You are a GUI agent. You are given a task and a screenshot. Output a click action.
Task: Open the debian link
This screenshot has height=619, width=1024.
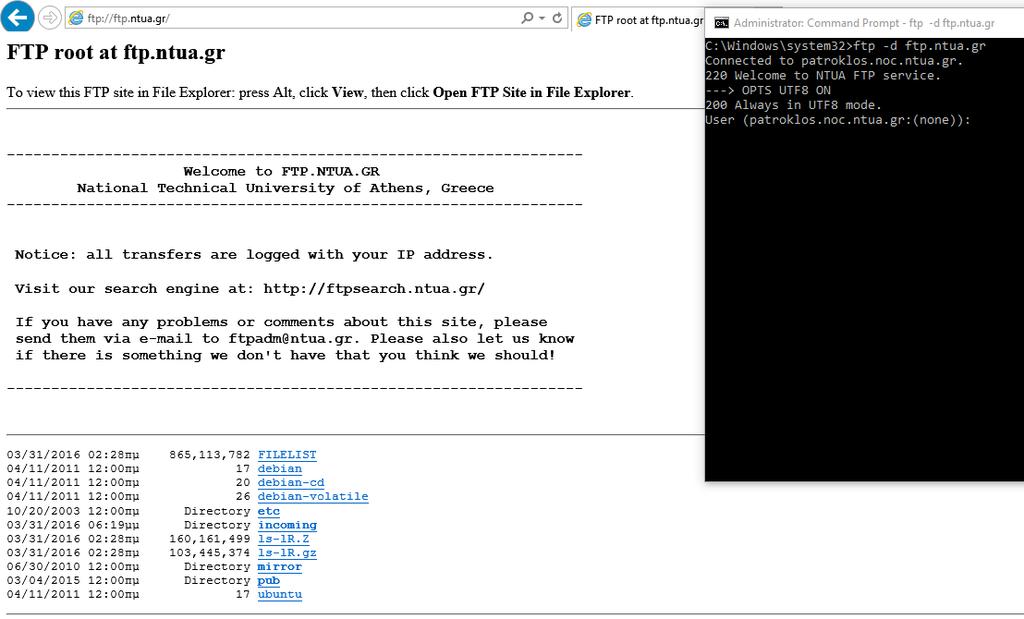pyautogui.click(x=280, y=468)
